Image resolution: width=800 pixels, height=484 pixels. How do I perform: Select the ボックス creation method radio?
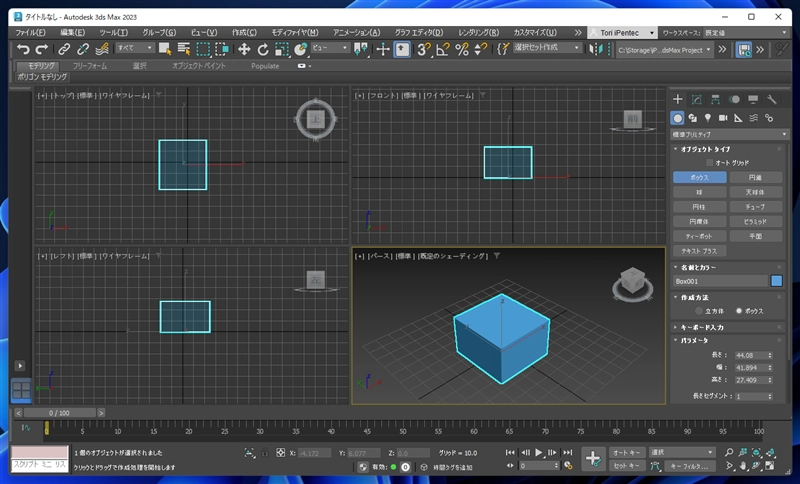[738, 311]
